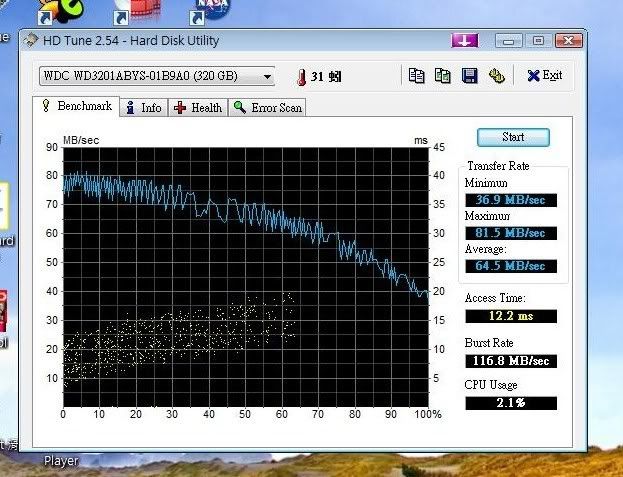Viewport: 623px width, 477px height.
Task: Select the Benchmark tab
Action: [76, 106]
